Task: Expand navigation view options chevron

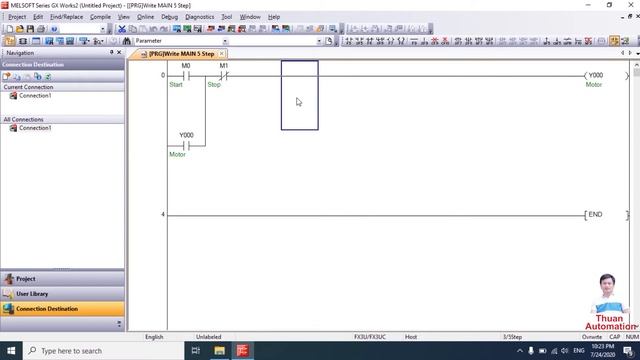Action: pos(119,324)
